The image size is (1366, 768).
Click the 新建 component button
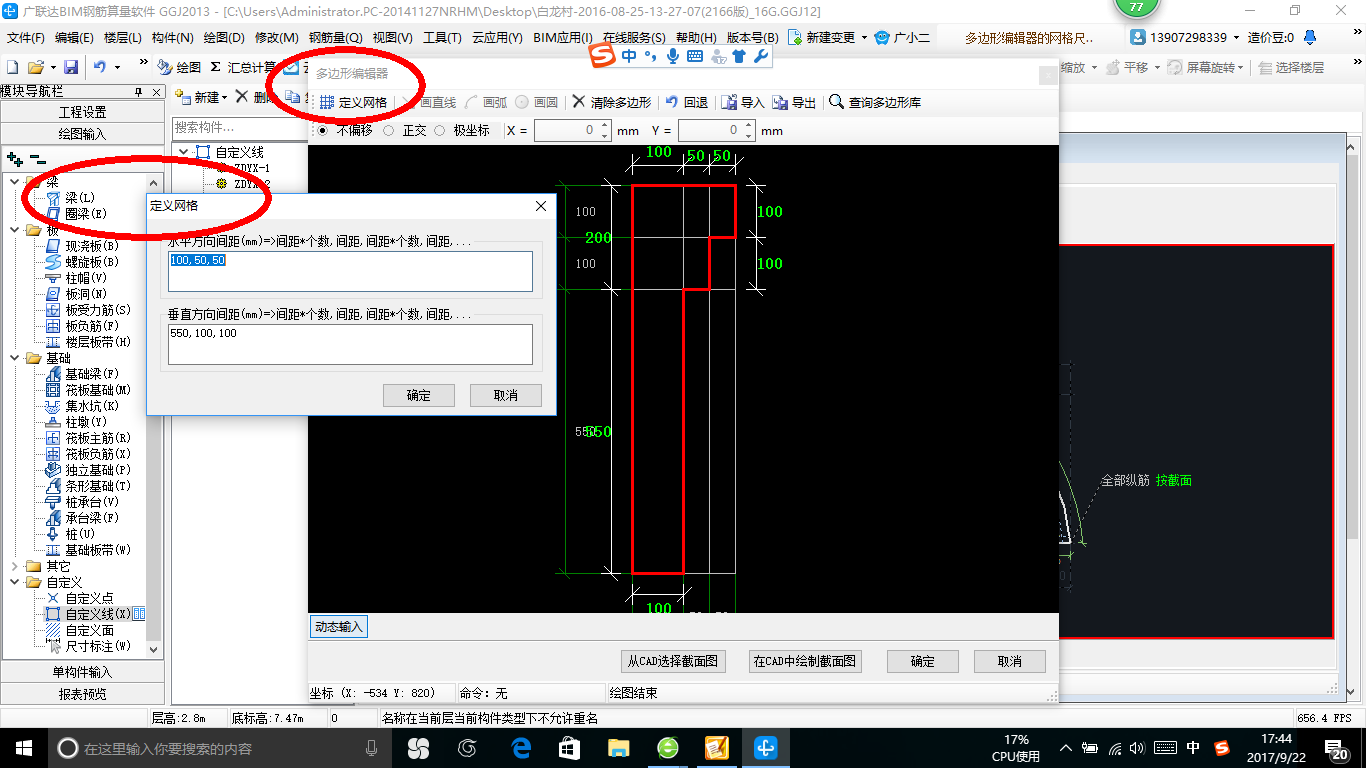click(x=201, y=97)
